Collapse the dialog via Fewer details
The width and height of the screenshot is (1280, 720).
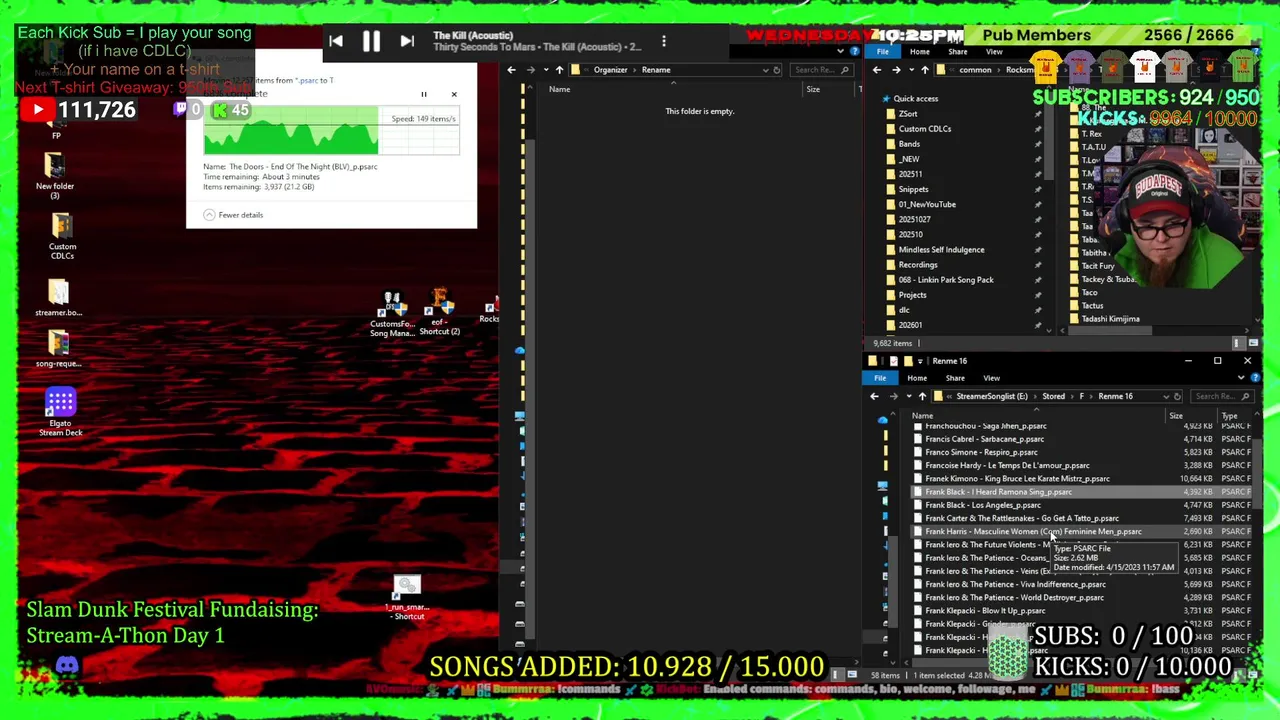234,215
